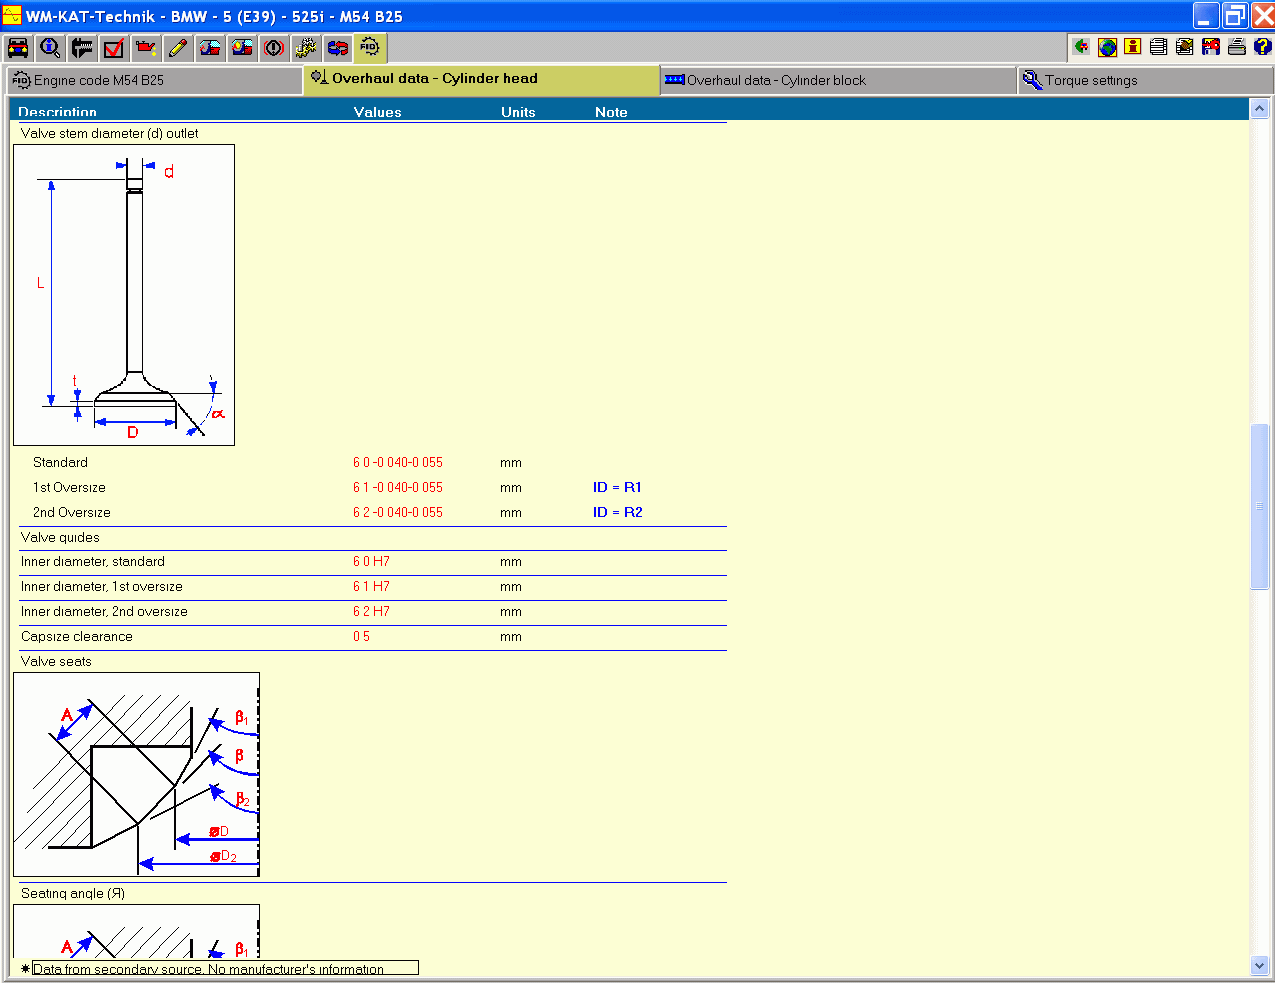This screenshot has height=983, width=1275.
Task: Click the yellow information 'i' icon
Action: click(1133, 46)
